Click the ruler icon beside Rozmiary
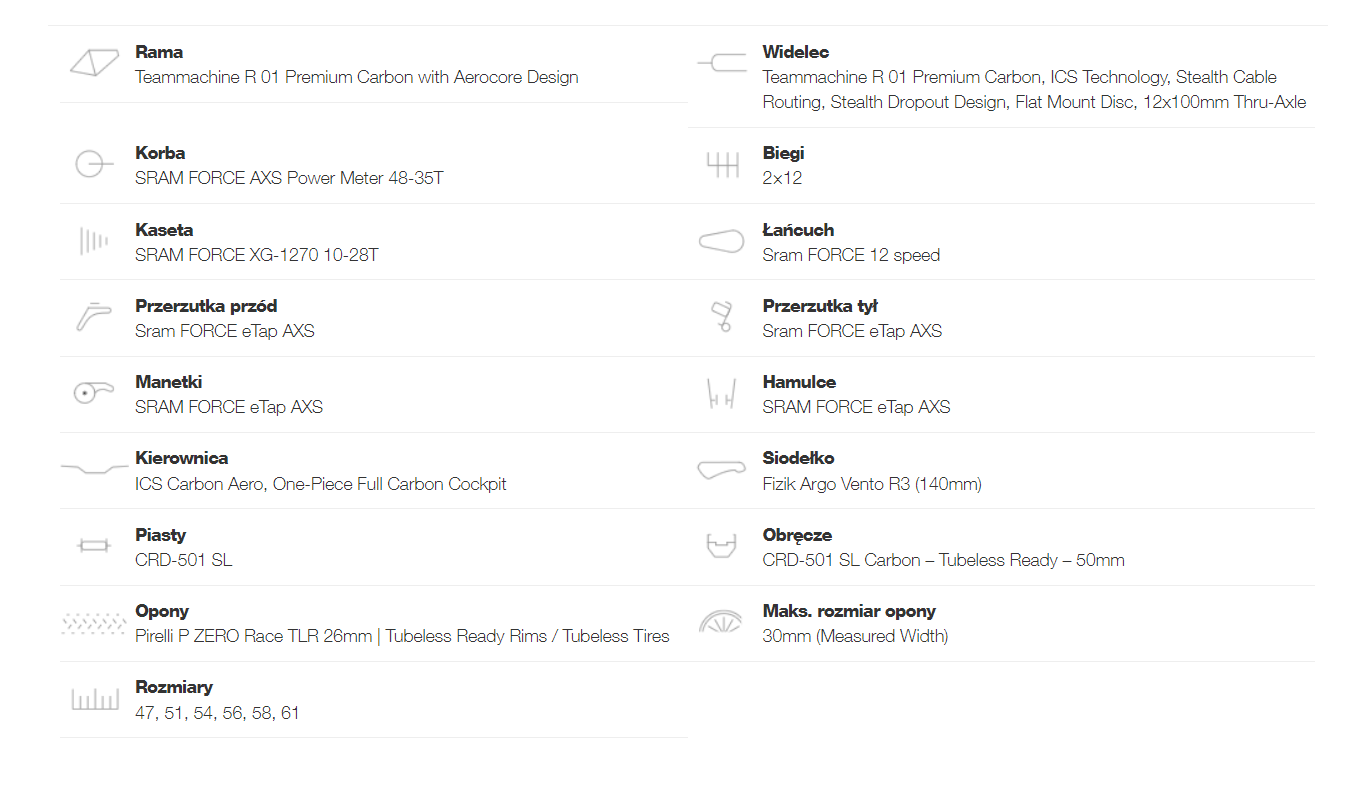The image size is (1345, 791). pyautogui.click(x=95, y=699)
